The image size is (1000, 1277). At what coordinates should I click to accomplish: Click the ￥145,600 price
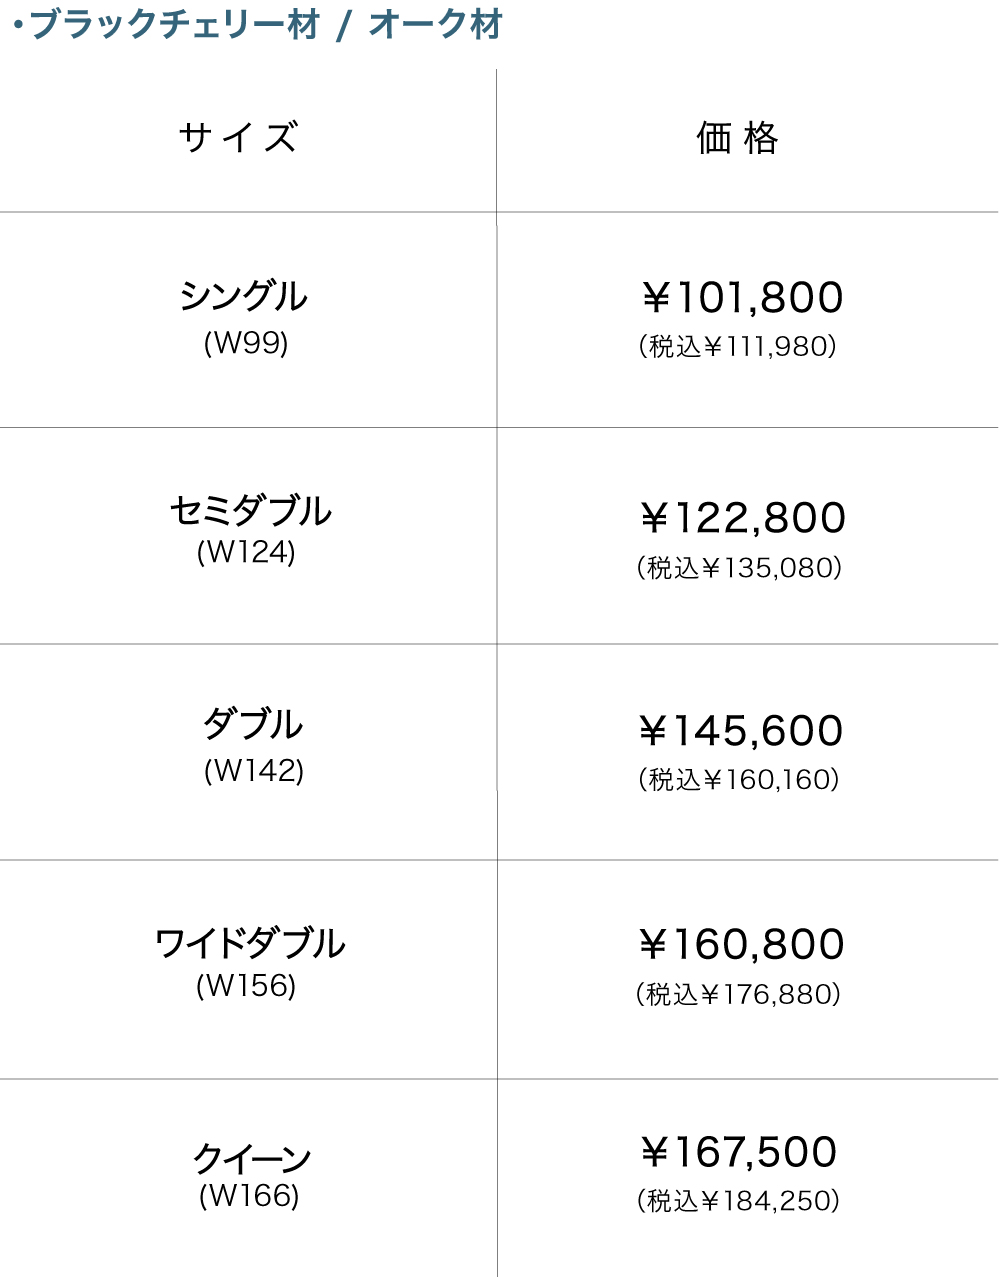tap(741, 731)
